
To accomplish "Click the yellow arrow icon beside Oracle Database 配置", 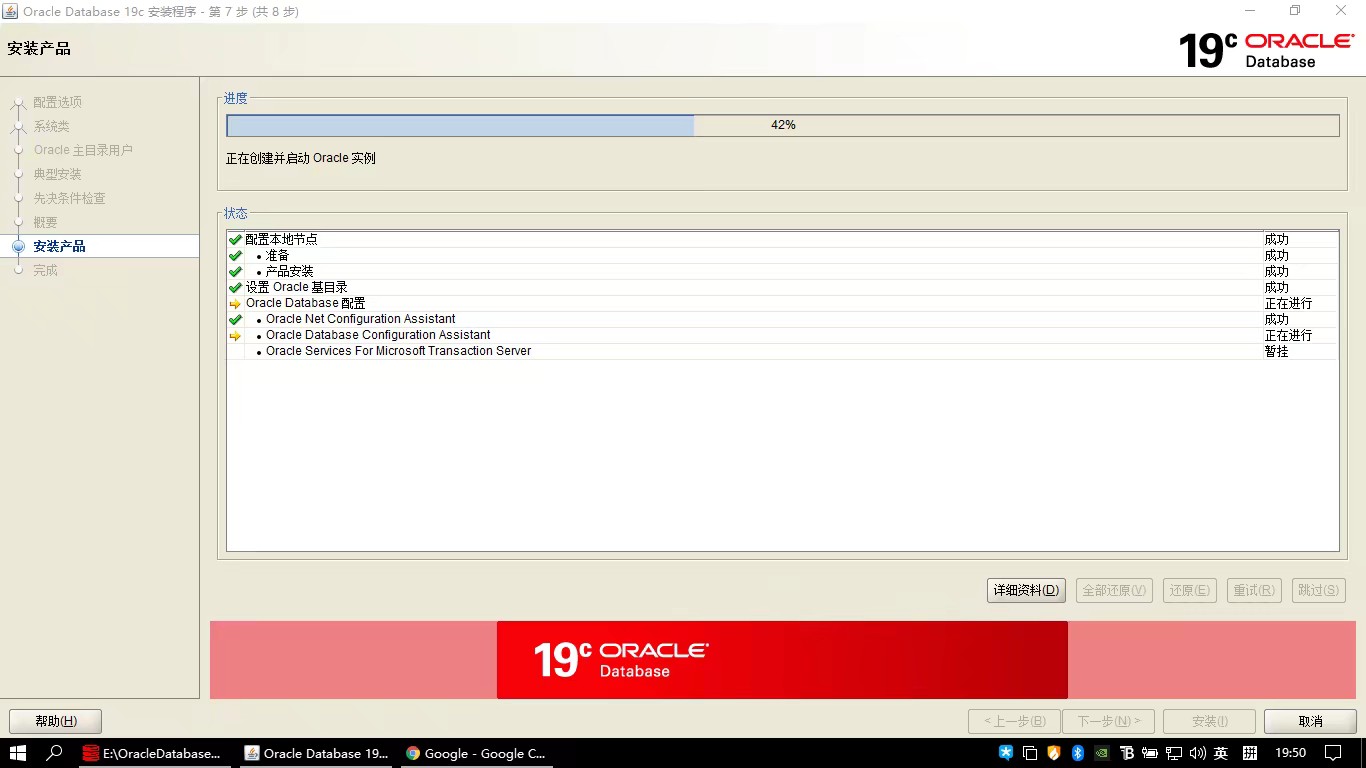I will tap(234, 303).
